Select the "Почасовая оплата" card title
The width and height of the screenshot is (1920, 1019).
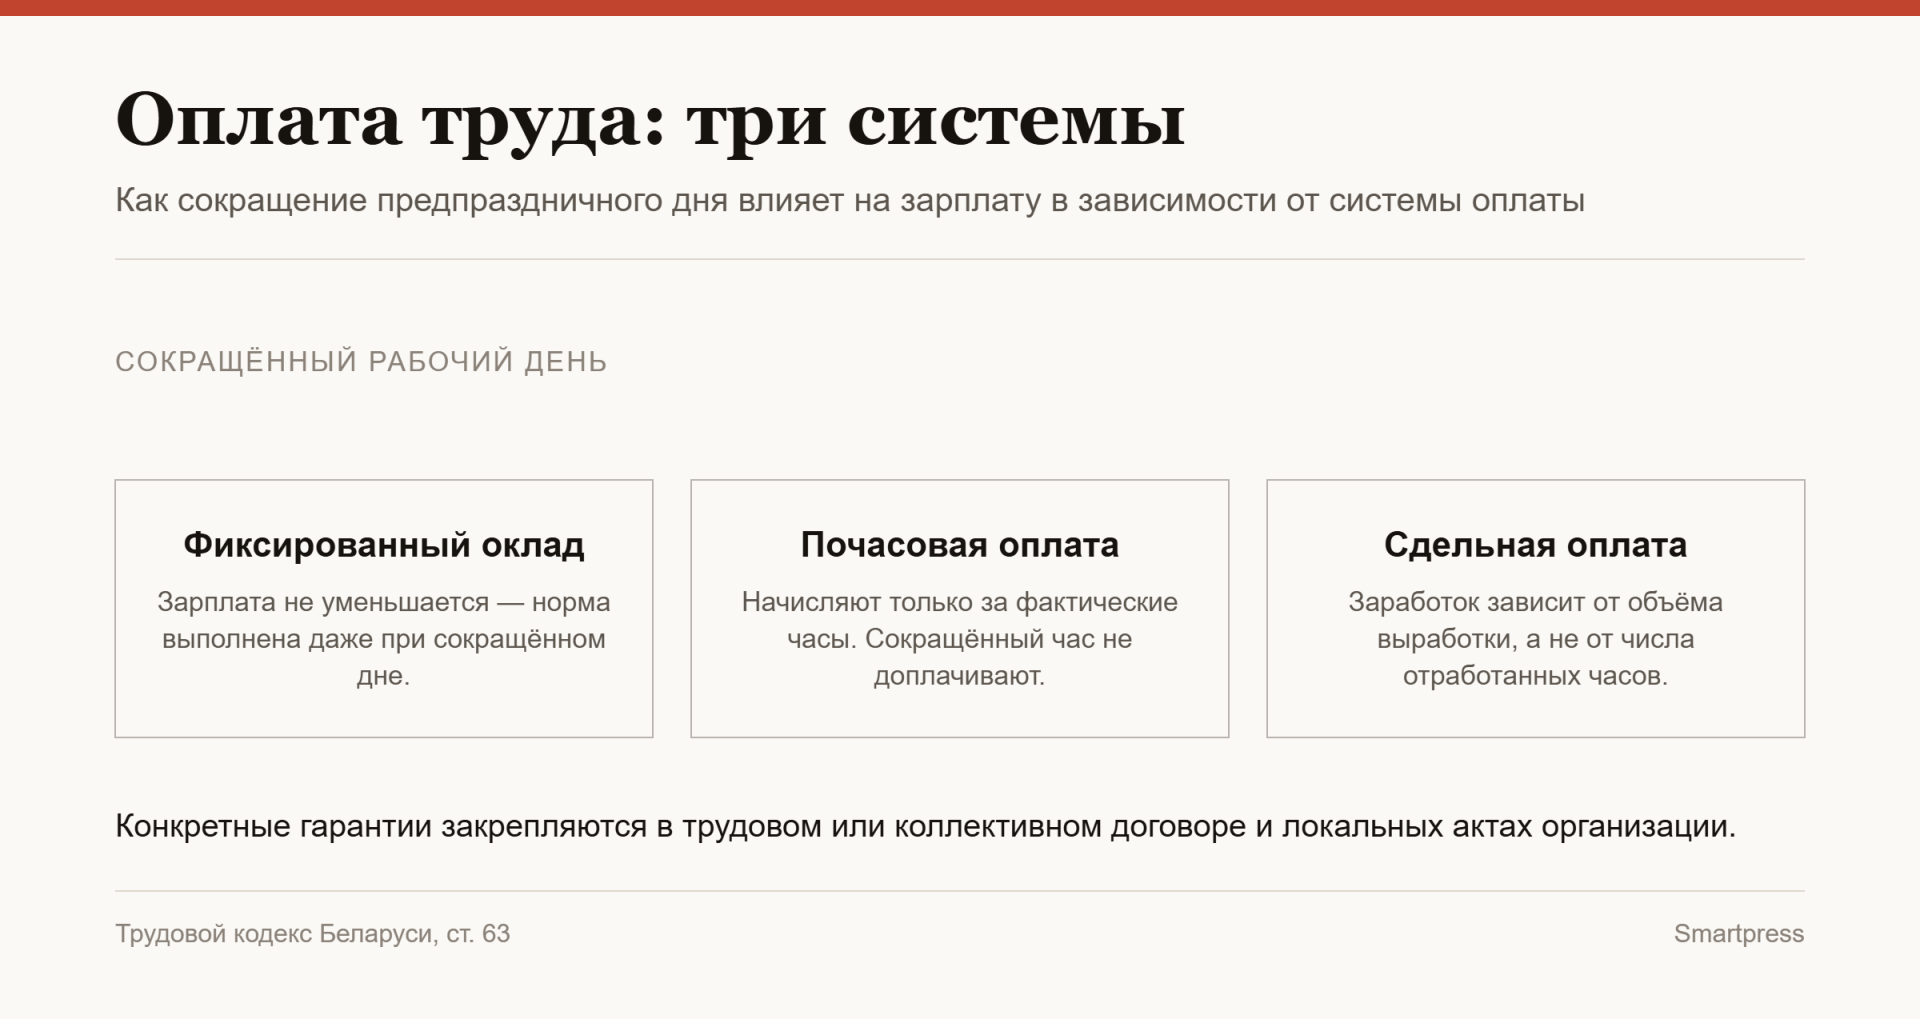pyautogui.click(x=960, y=545)
